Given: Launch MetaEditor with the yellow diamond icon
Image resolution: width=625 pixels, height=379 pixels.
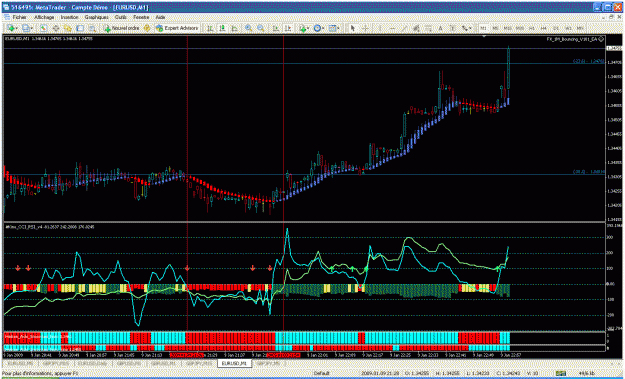Looking at the screenshot, I should [147, 28].
